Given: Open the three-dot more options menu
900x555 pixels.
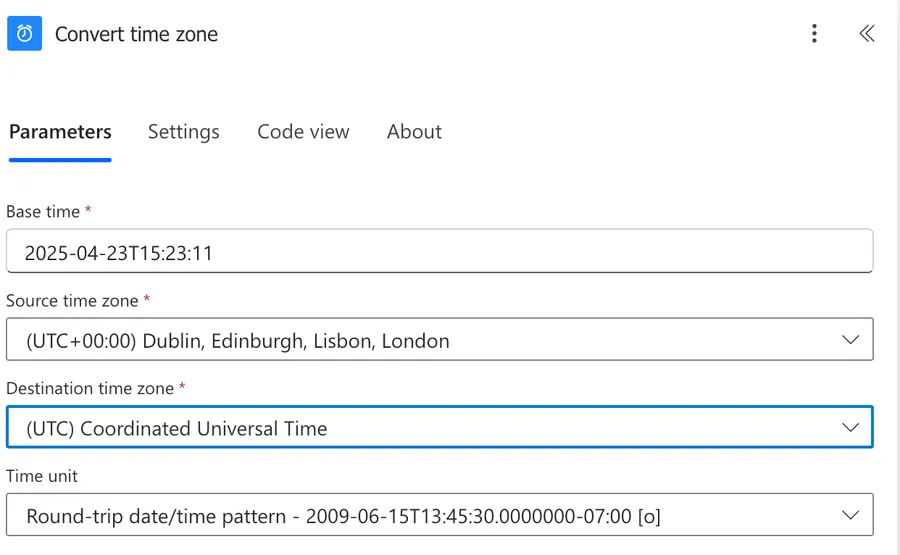Looking at the screenshot, I should tap(814, 34).
